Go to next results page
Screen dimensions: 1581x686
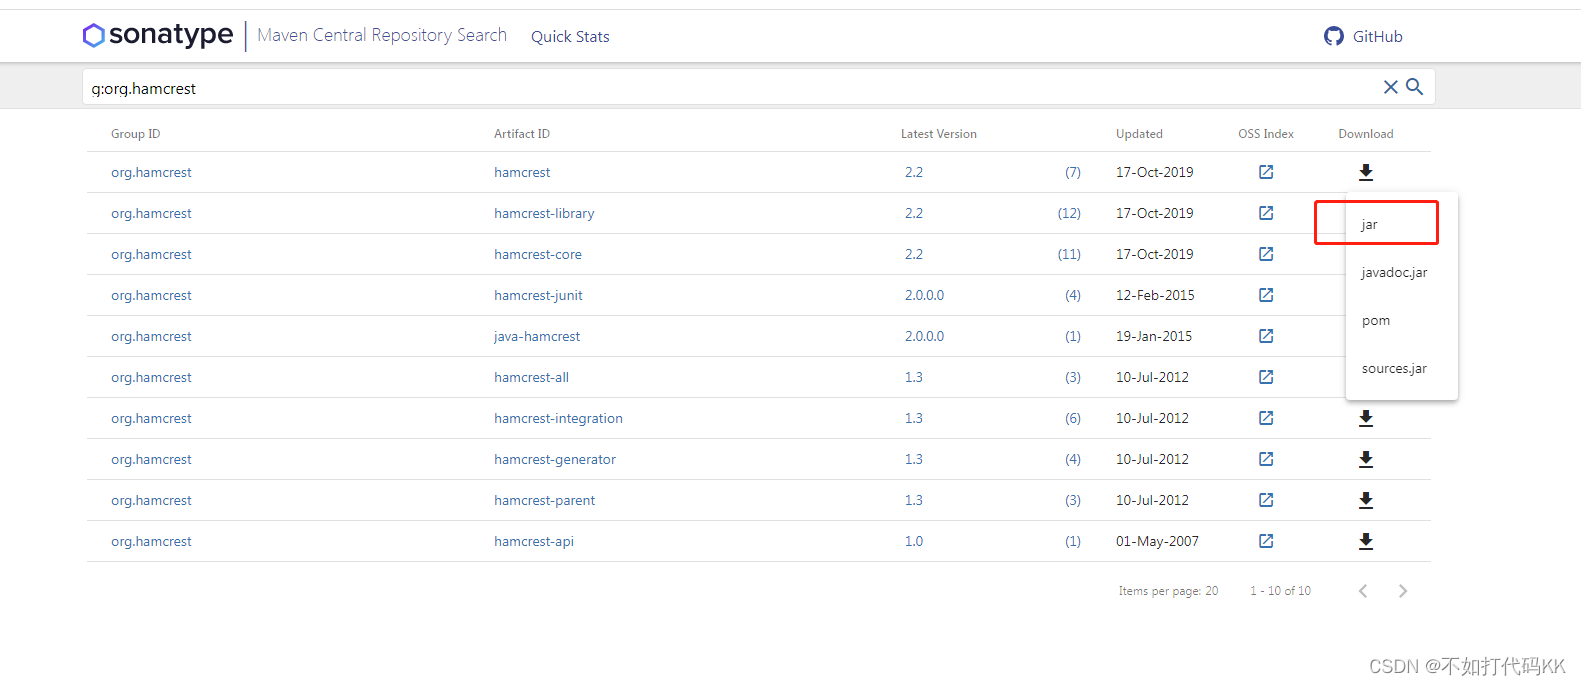click(1403, 591)
